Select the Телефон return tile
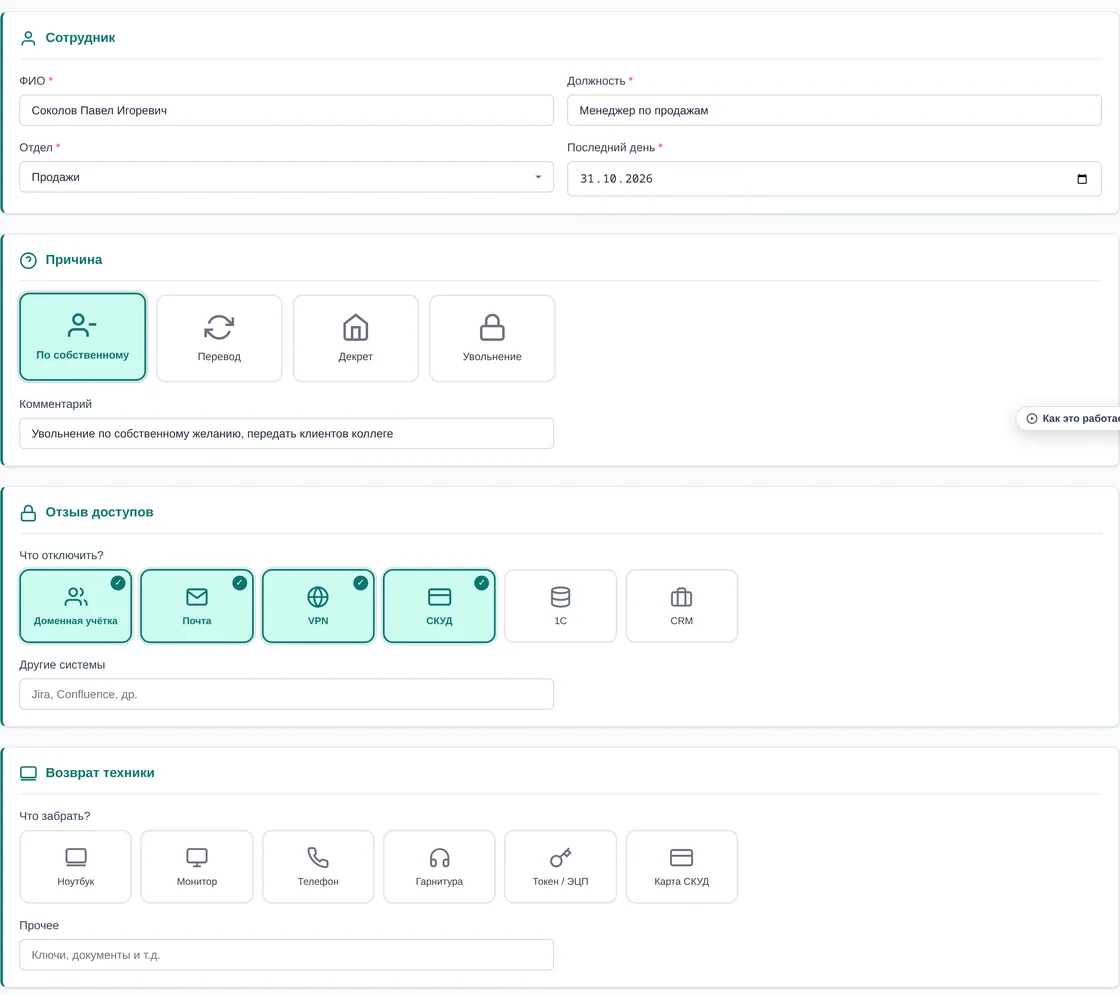Viewport: 1120px width, 995px height. [318, 866]
